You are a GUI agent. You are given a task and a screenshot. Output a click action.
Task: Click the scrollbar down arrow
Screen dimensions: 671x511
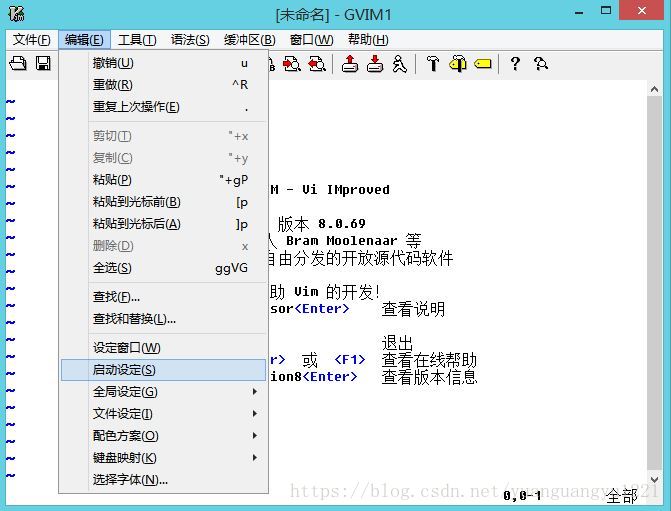pyautogui.click(x=654, y=479)
